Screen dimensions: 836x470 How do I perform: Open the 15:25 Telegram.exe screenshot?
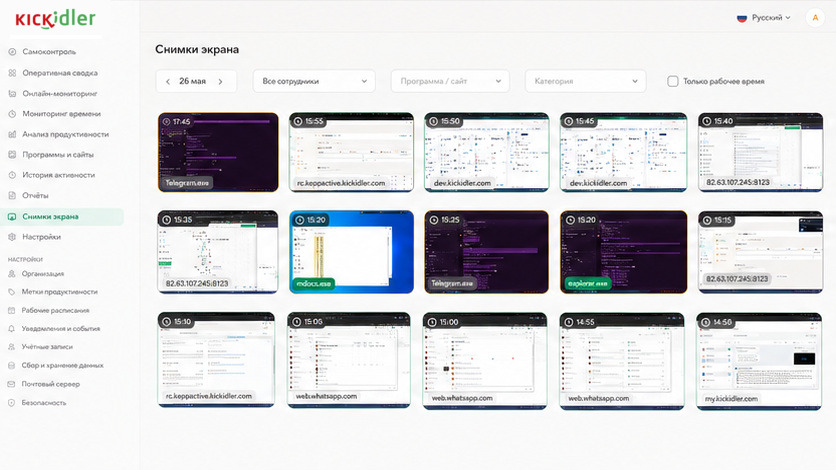click(487, 252)
